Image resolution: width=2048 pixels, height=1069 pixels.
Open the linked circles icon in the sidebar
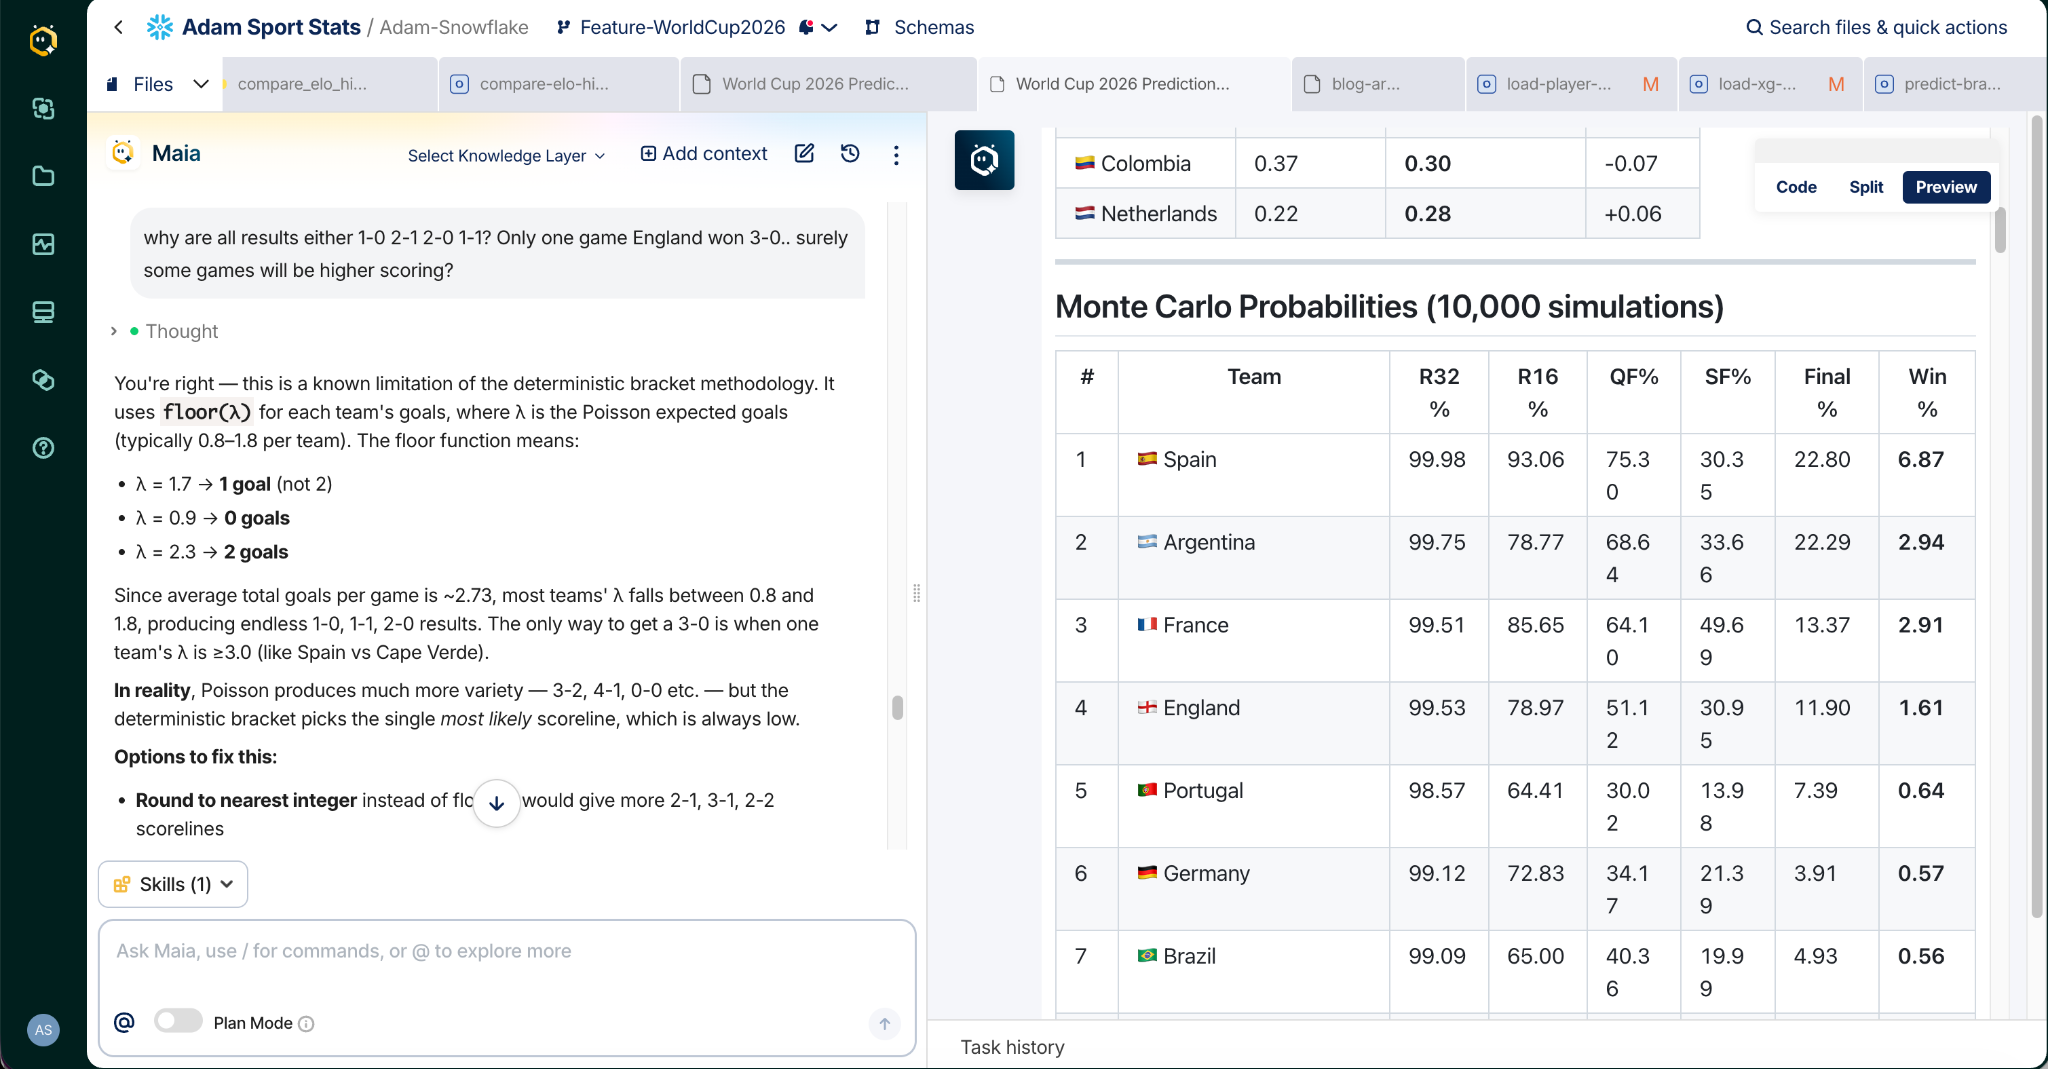[43, 380]
